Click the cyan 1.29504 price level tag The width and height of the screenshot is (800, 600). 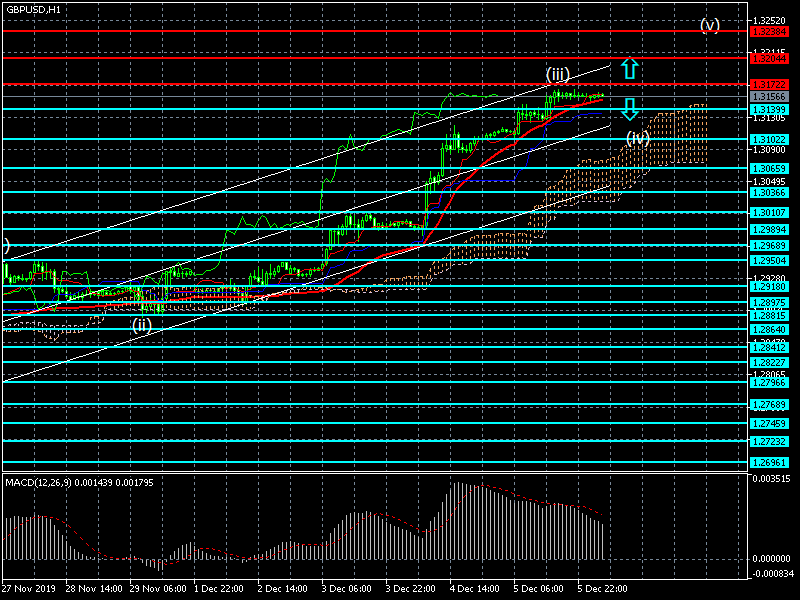click(x=769, y=261)
